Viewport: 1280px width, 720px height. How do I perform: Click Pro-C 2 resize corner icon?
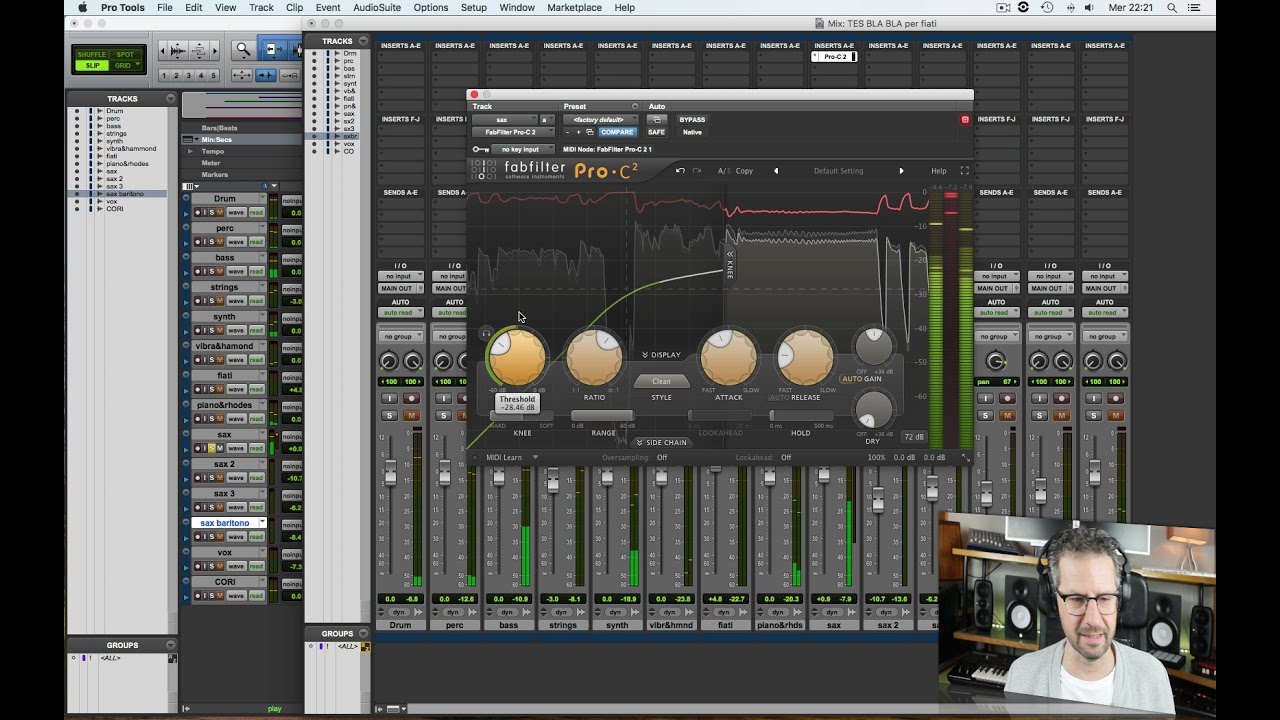coord(965,457)
